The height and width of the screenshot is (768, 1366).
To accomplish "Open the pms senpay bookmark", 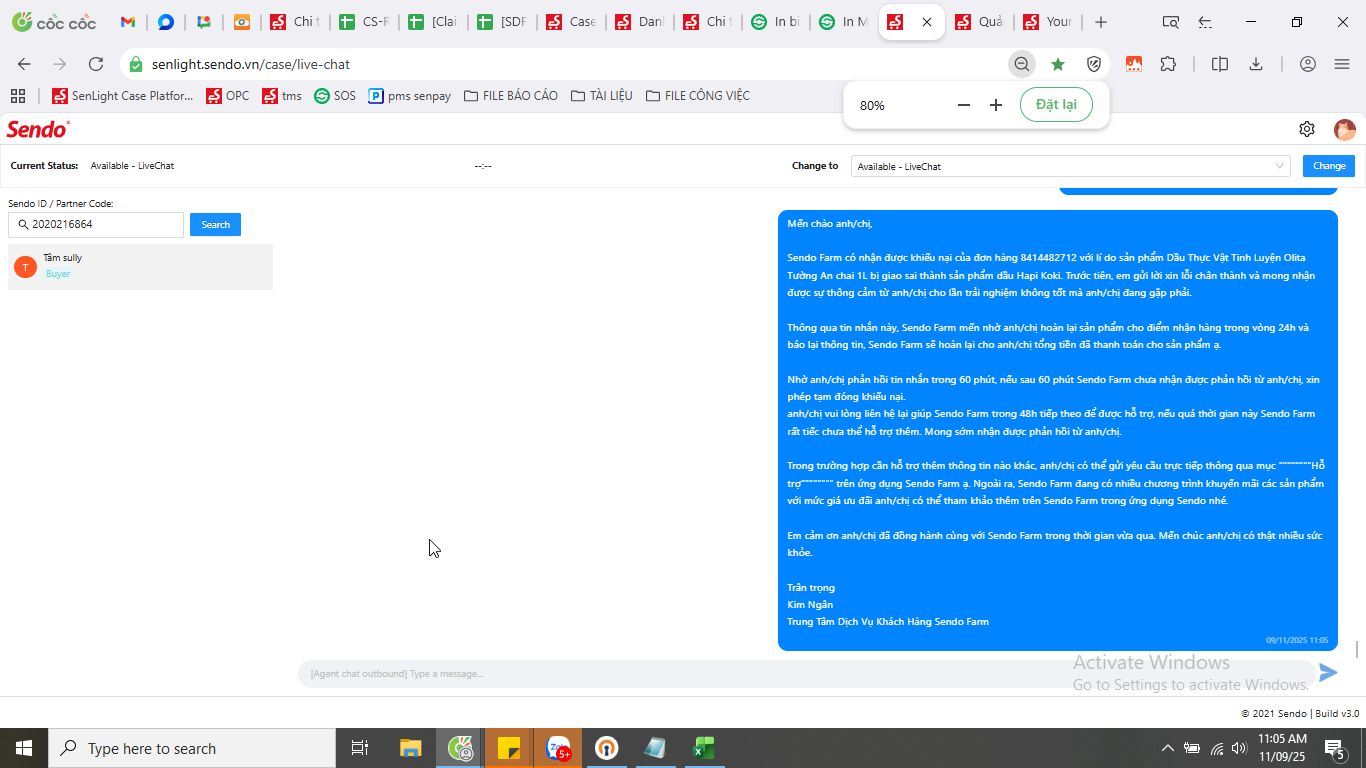I will coord(410,96).
